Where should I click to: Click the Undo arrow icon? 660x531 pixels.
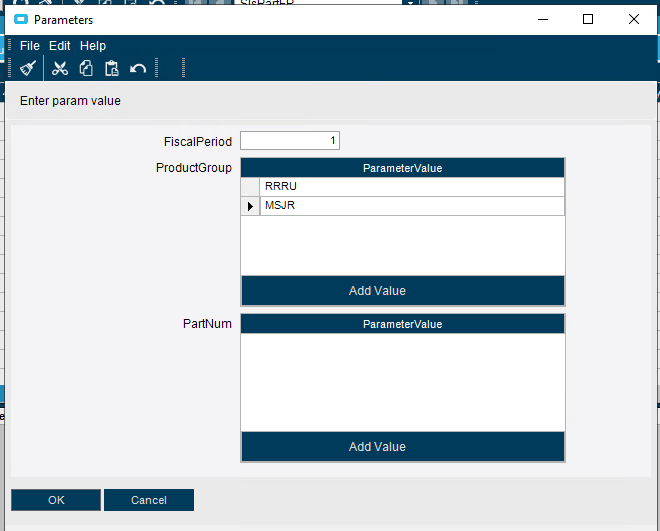(x=138, y=68)
